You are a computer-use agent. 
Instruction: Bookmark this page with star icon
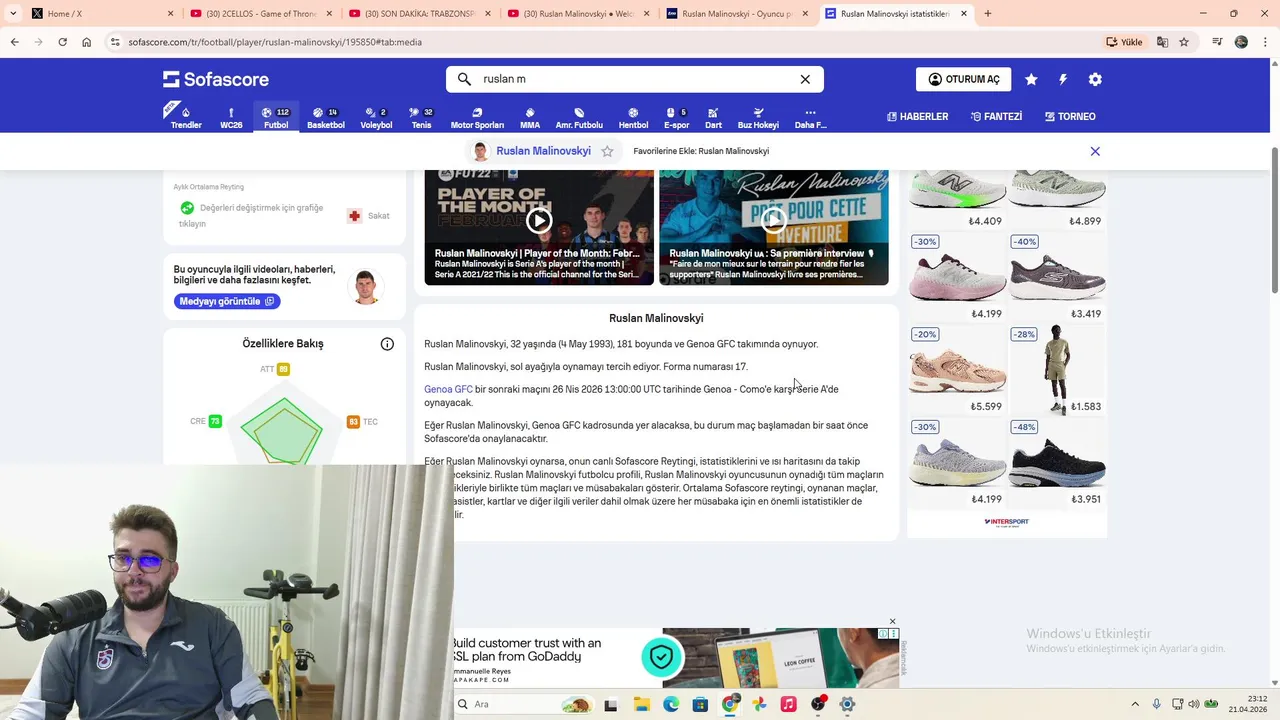[1184, 42]
